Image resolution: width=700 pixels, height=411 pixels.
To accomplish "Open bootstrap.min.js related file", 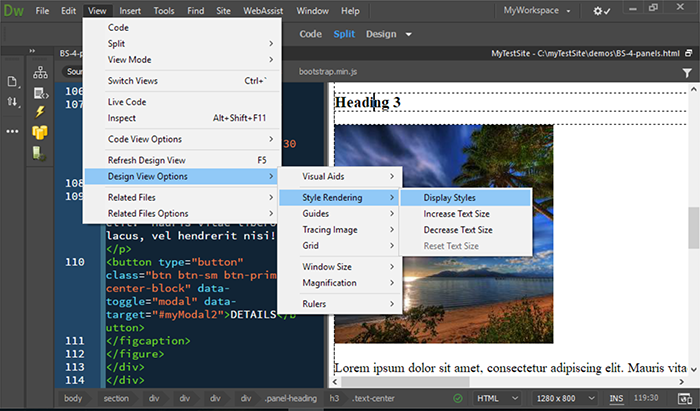I will point(328,72).
